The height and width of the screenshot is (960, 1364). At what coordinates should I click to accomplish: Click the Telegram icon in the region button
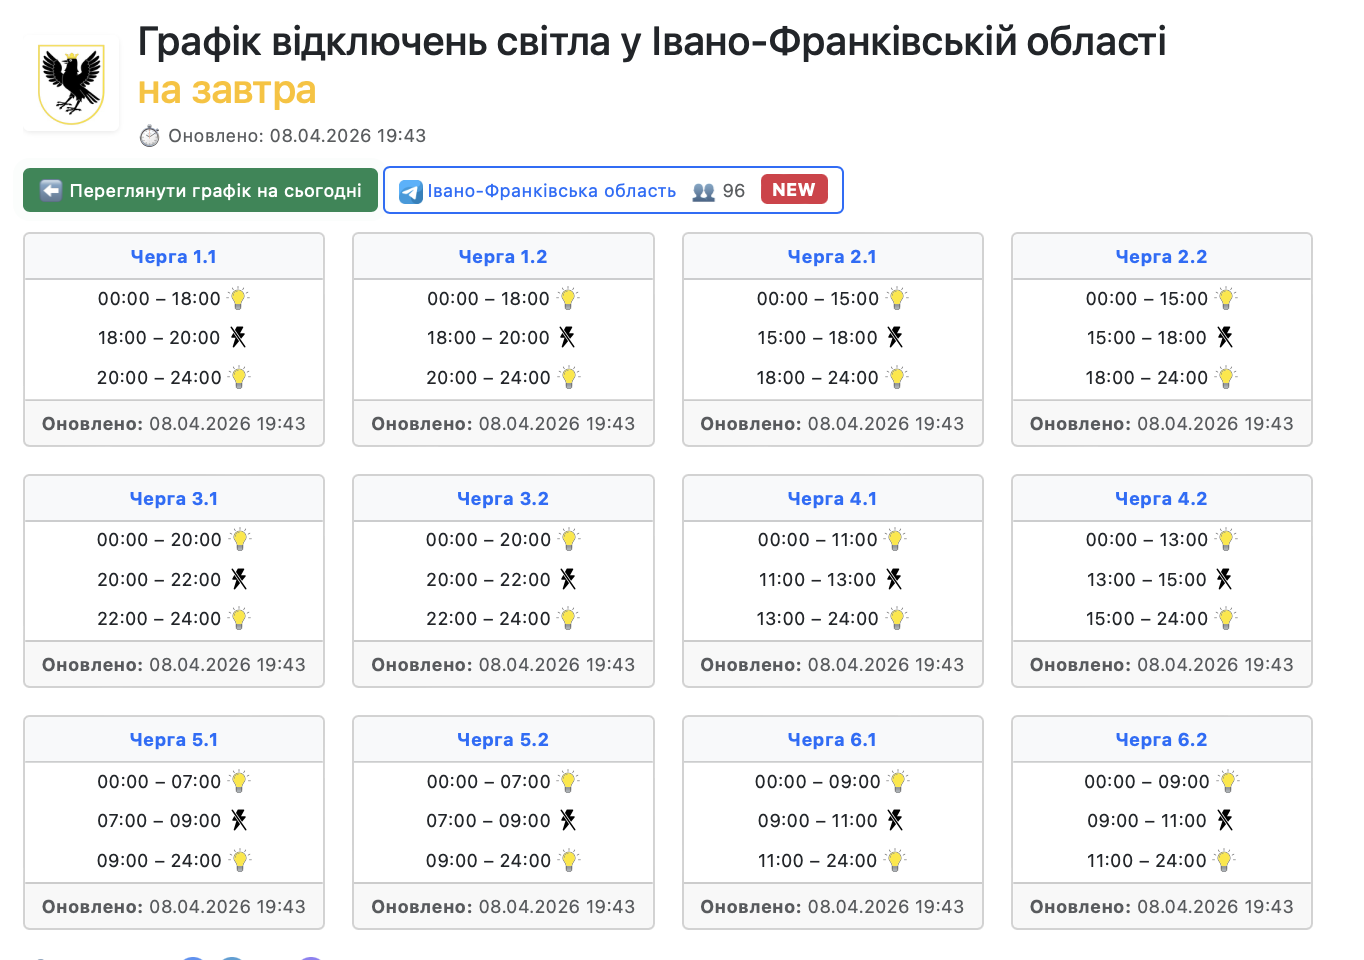pyautogui.click(x=410, y=191)
